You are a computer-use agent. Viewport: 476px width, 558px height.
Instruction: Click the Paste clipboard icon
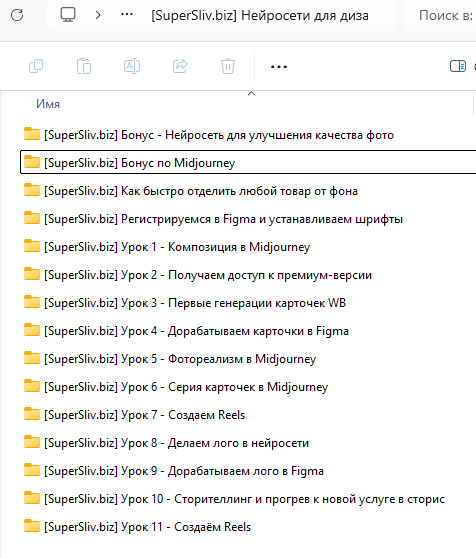(x=84, y=66)
